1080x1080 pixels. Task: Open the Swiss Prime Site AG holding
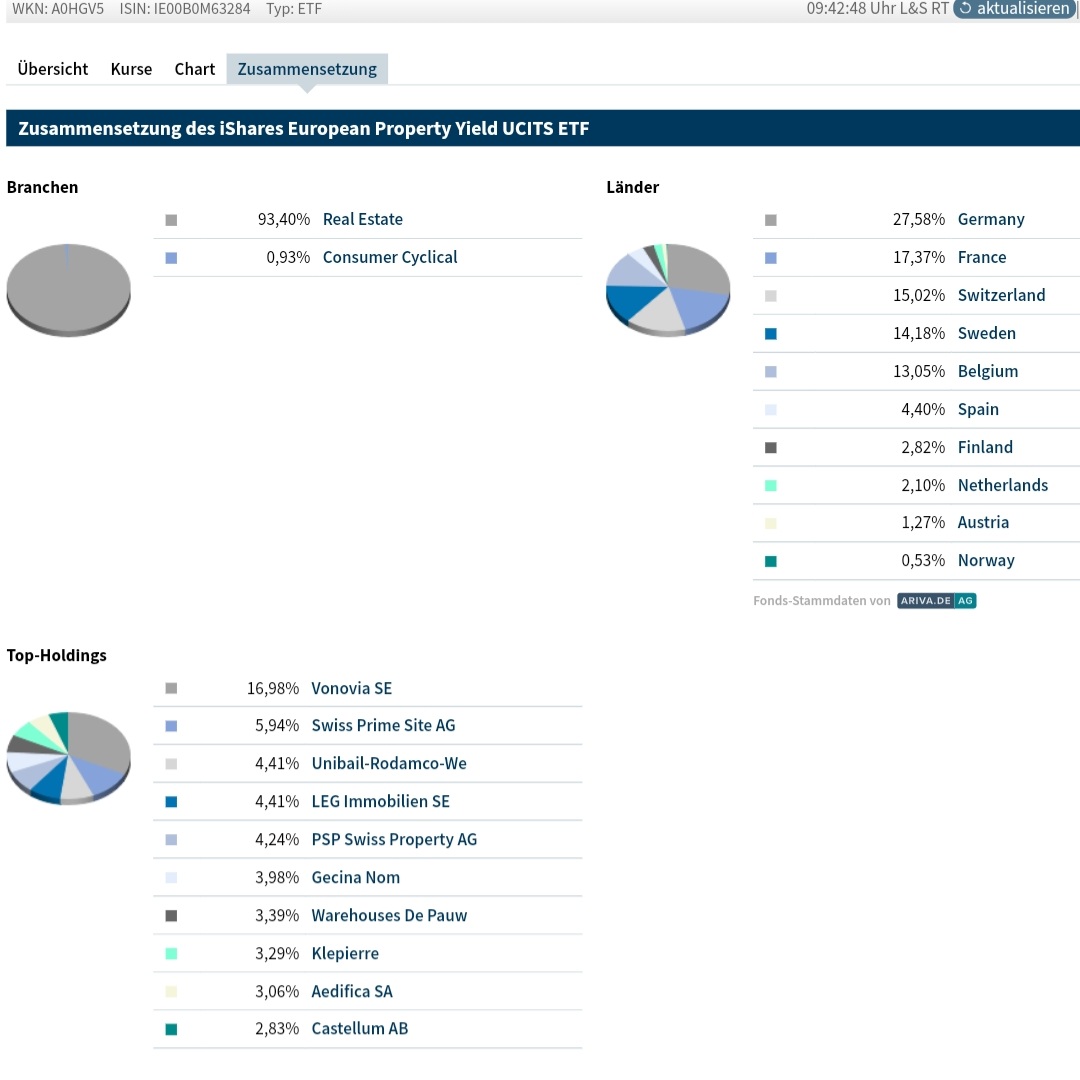[x=384, y=725]
